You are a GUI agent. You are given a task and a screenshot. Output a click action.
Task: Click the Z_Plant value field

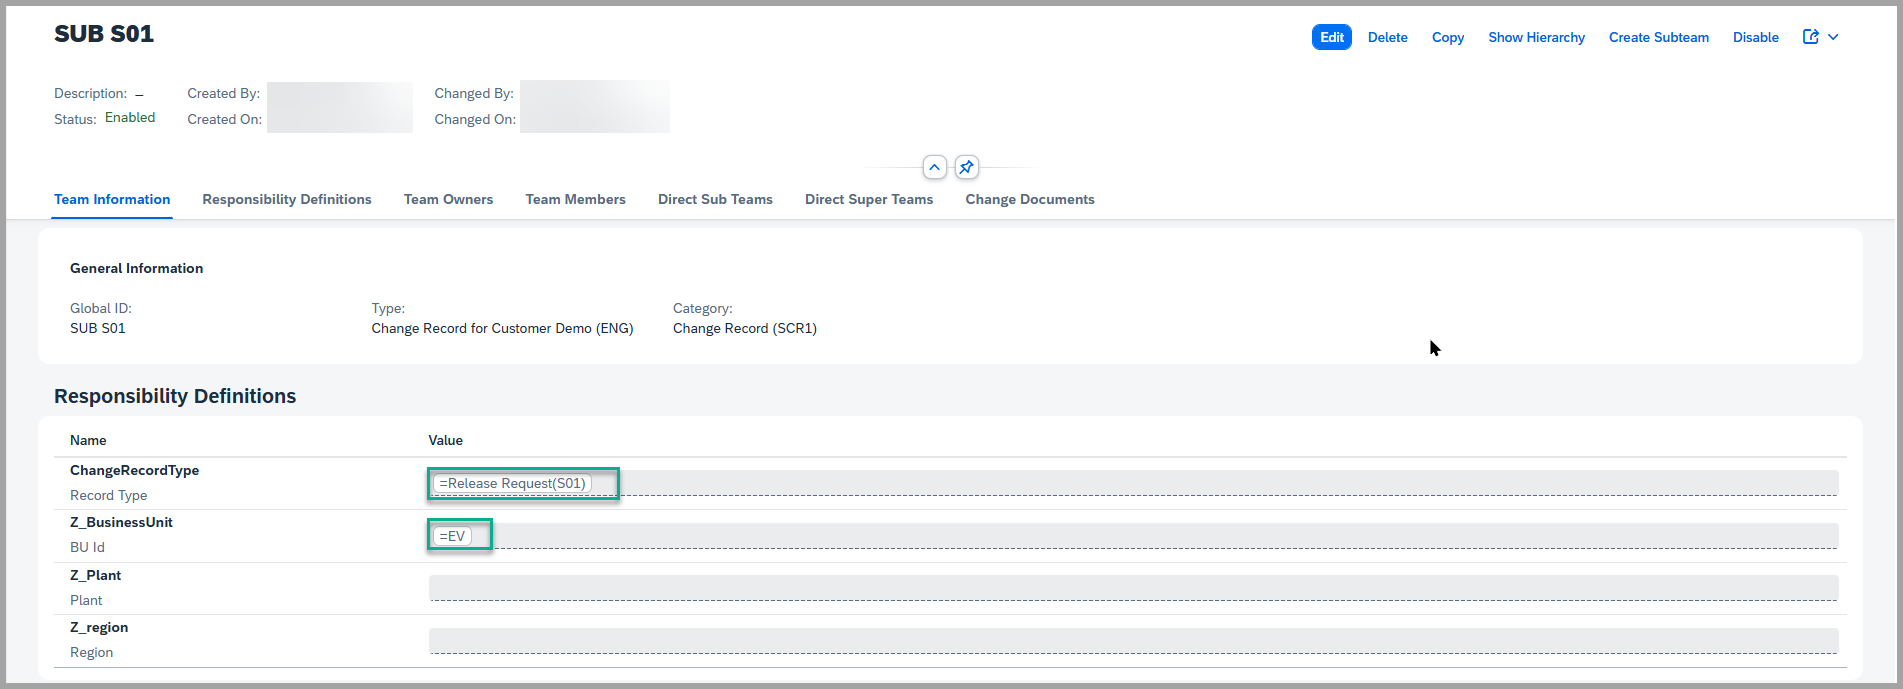click(x=1132, y=588)
